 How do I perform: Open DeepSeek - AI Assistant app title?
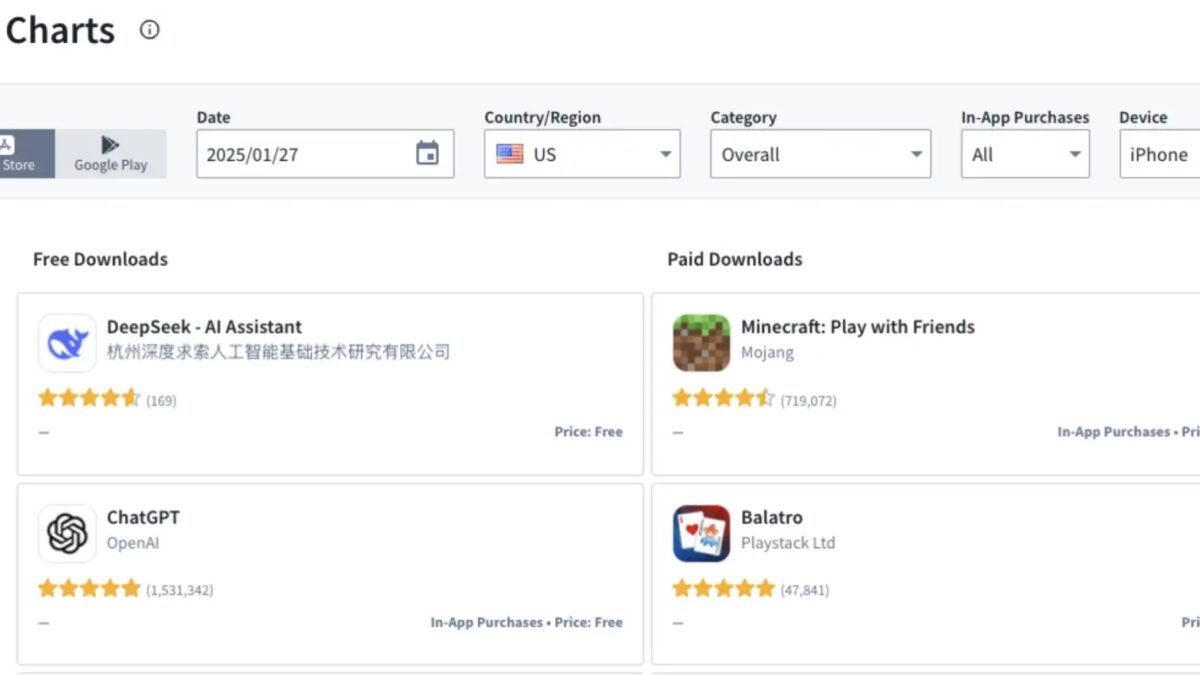[x=204, y=327]
